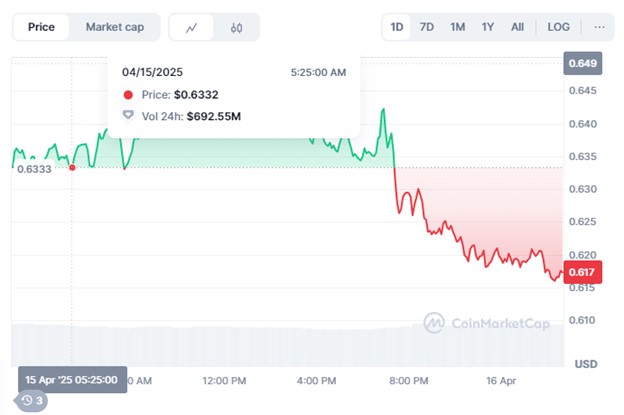The width and height of the screenshot is (624, 415).
Task: Click the red 0.617 current price label
Action: (x=582, y=272)
